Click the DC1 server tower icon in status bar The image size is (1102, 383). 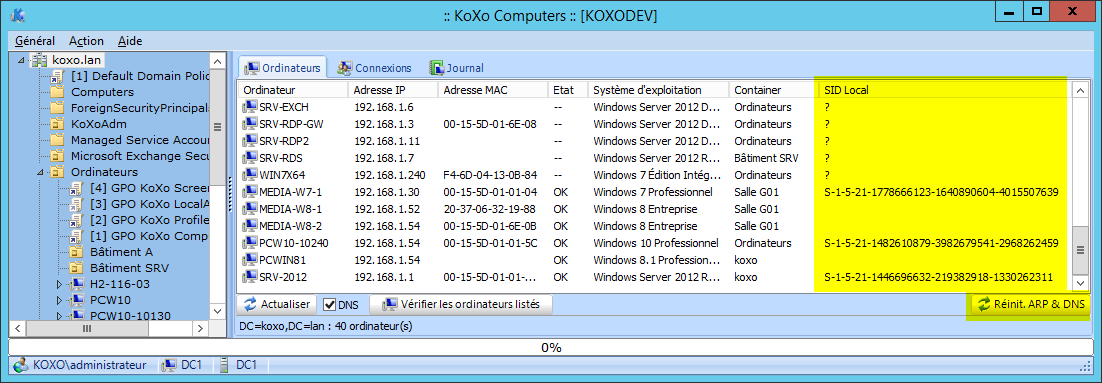[x=225, y=365]
